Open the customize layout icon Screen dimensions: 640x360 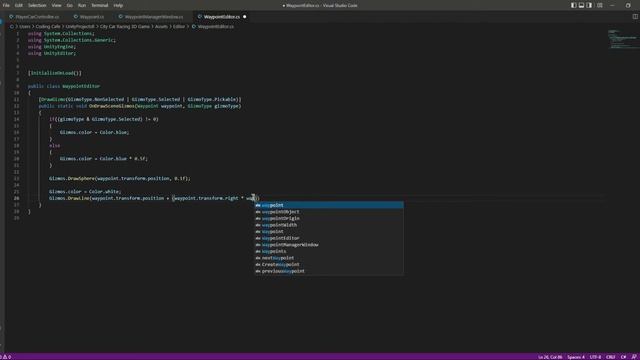[x=600, y=5]
